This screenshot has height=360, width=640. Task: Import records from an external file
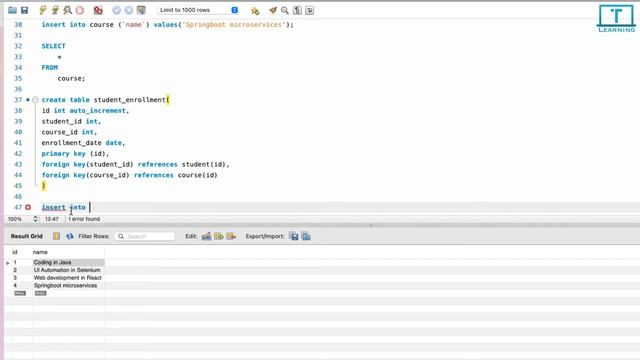click(x=306, y=236)
